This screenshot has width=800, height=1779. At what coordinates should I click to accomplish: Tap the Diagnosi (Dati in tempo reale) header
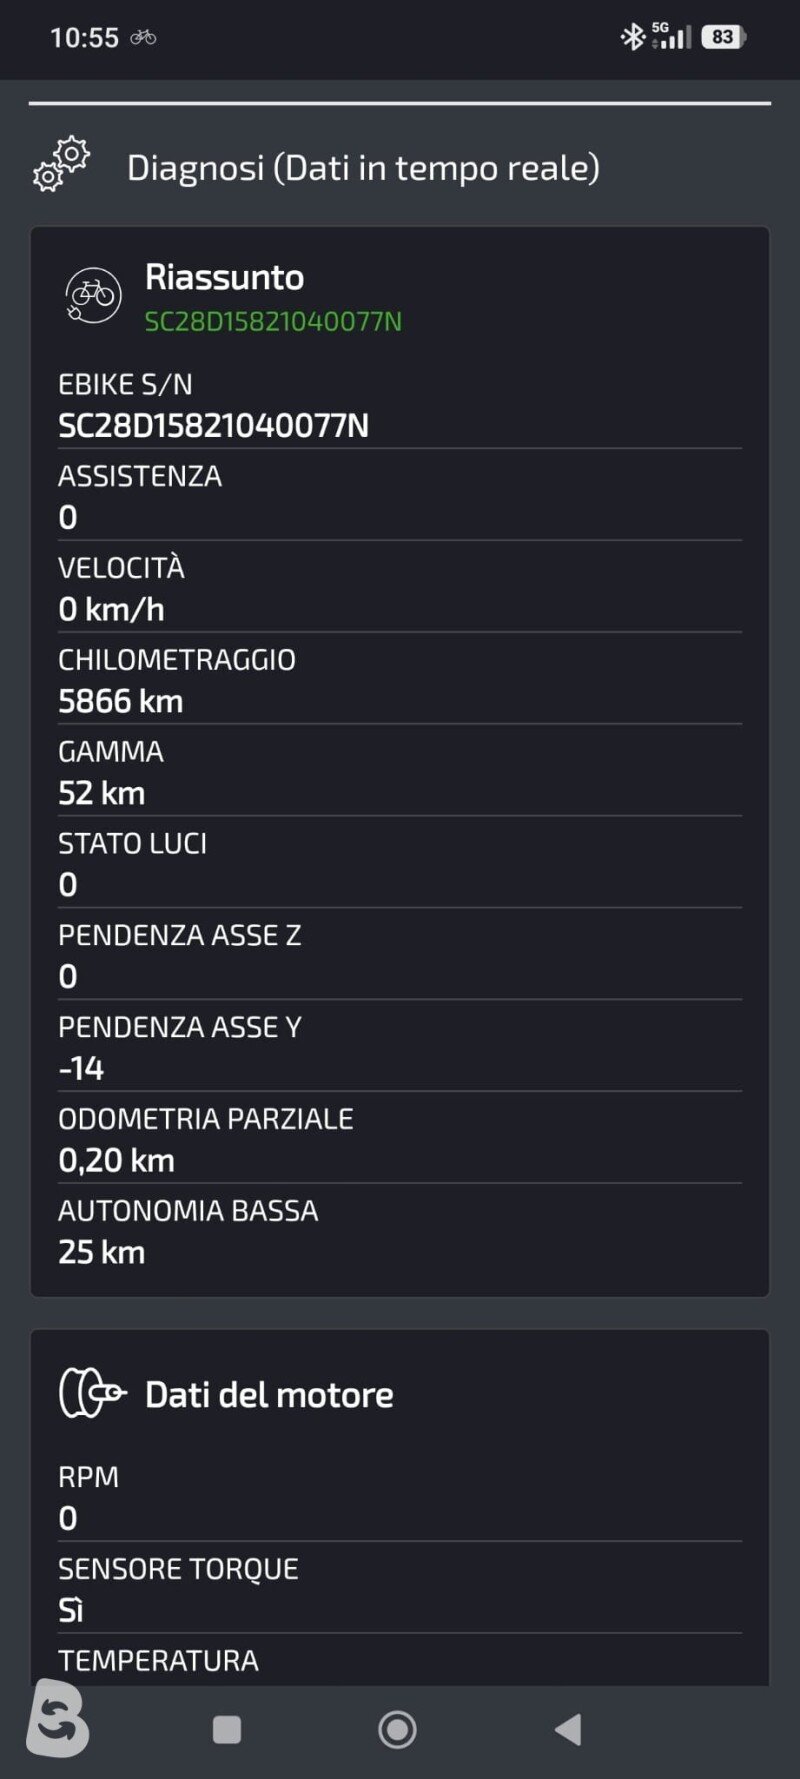pos(363,167)
